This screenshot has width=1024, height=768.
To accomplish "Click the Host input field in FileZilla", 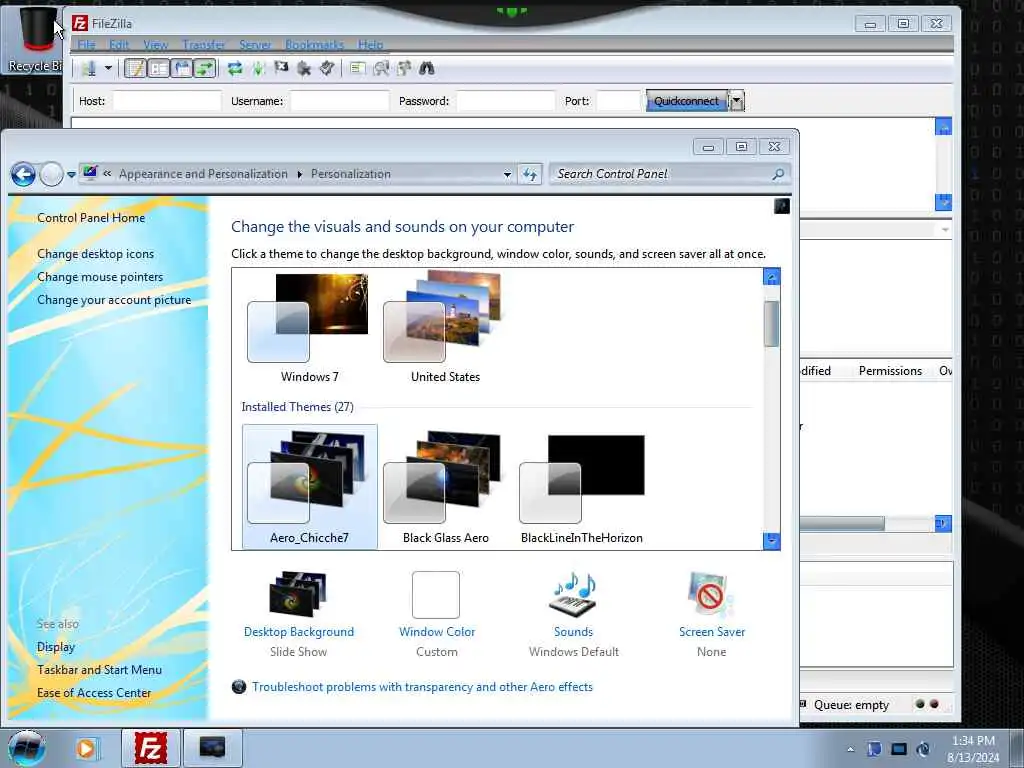I will [x=167, y=101].
